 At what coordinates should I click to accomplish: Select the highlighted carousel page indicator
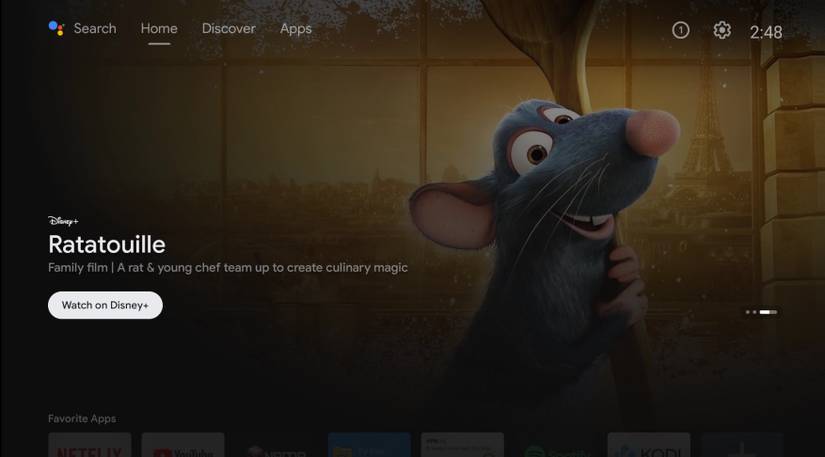coord(768,312)
